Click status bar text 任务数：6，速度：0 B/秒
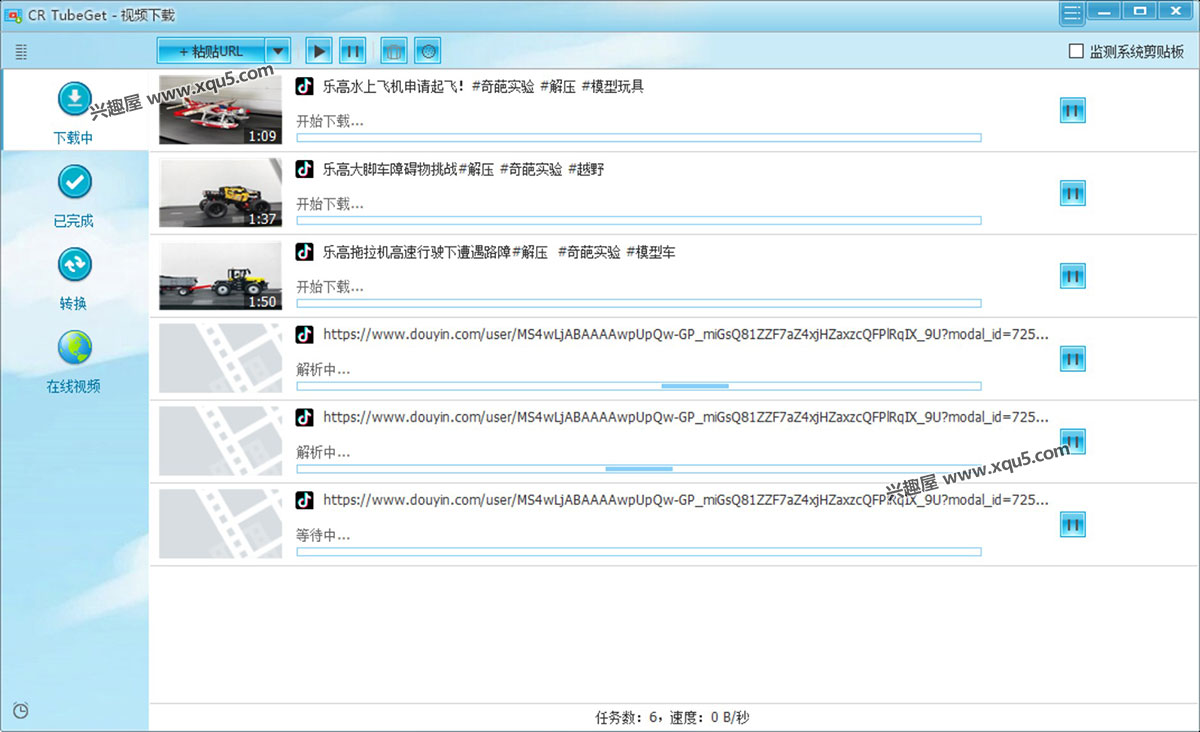 (673, 718)
